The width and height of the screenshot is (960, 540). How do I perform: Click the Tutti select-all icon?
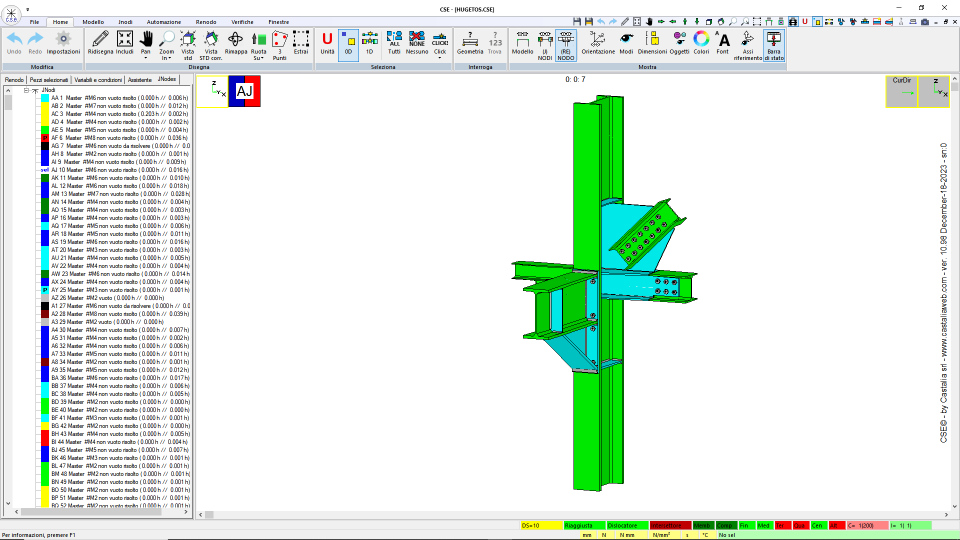394,43
